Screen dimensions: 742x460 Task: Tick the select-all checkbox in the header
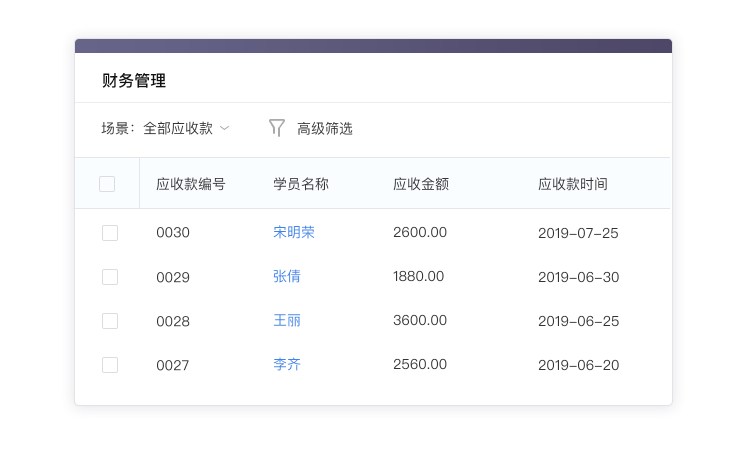click(107, 184)
